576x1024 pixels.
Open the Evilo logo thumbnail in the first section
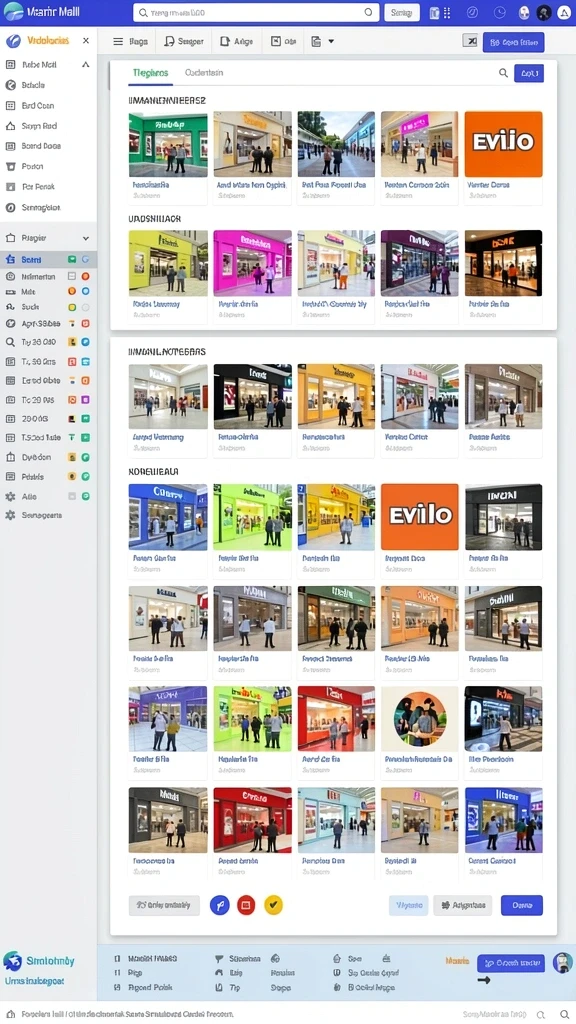click(504, 144)
